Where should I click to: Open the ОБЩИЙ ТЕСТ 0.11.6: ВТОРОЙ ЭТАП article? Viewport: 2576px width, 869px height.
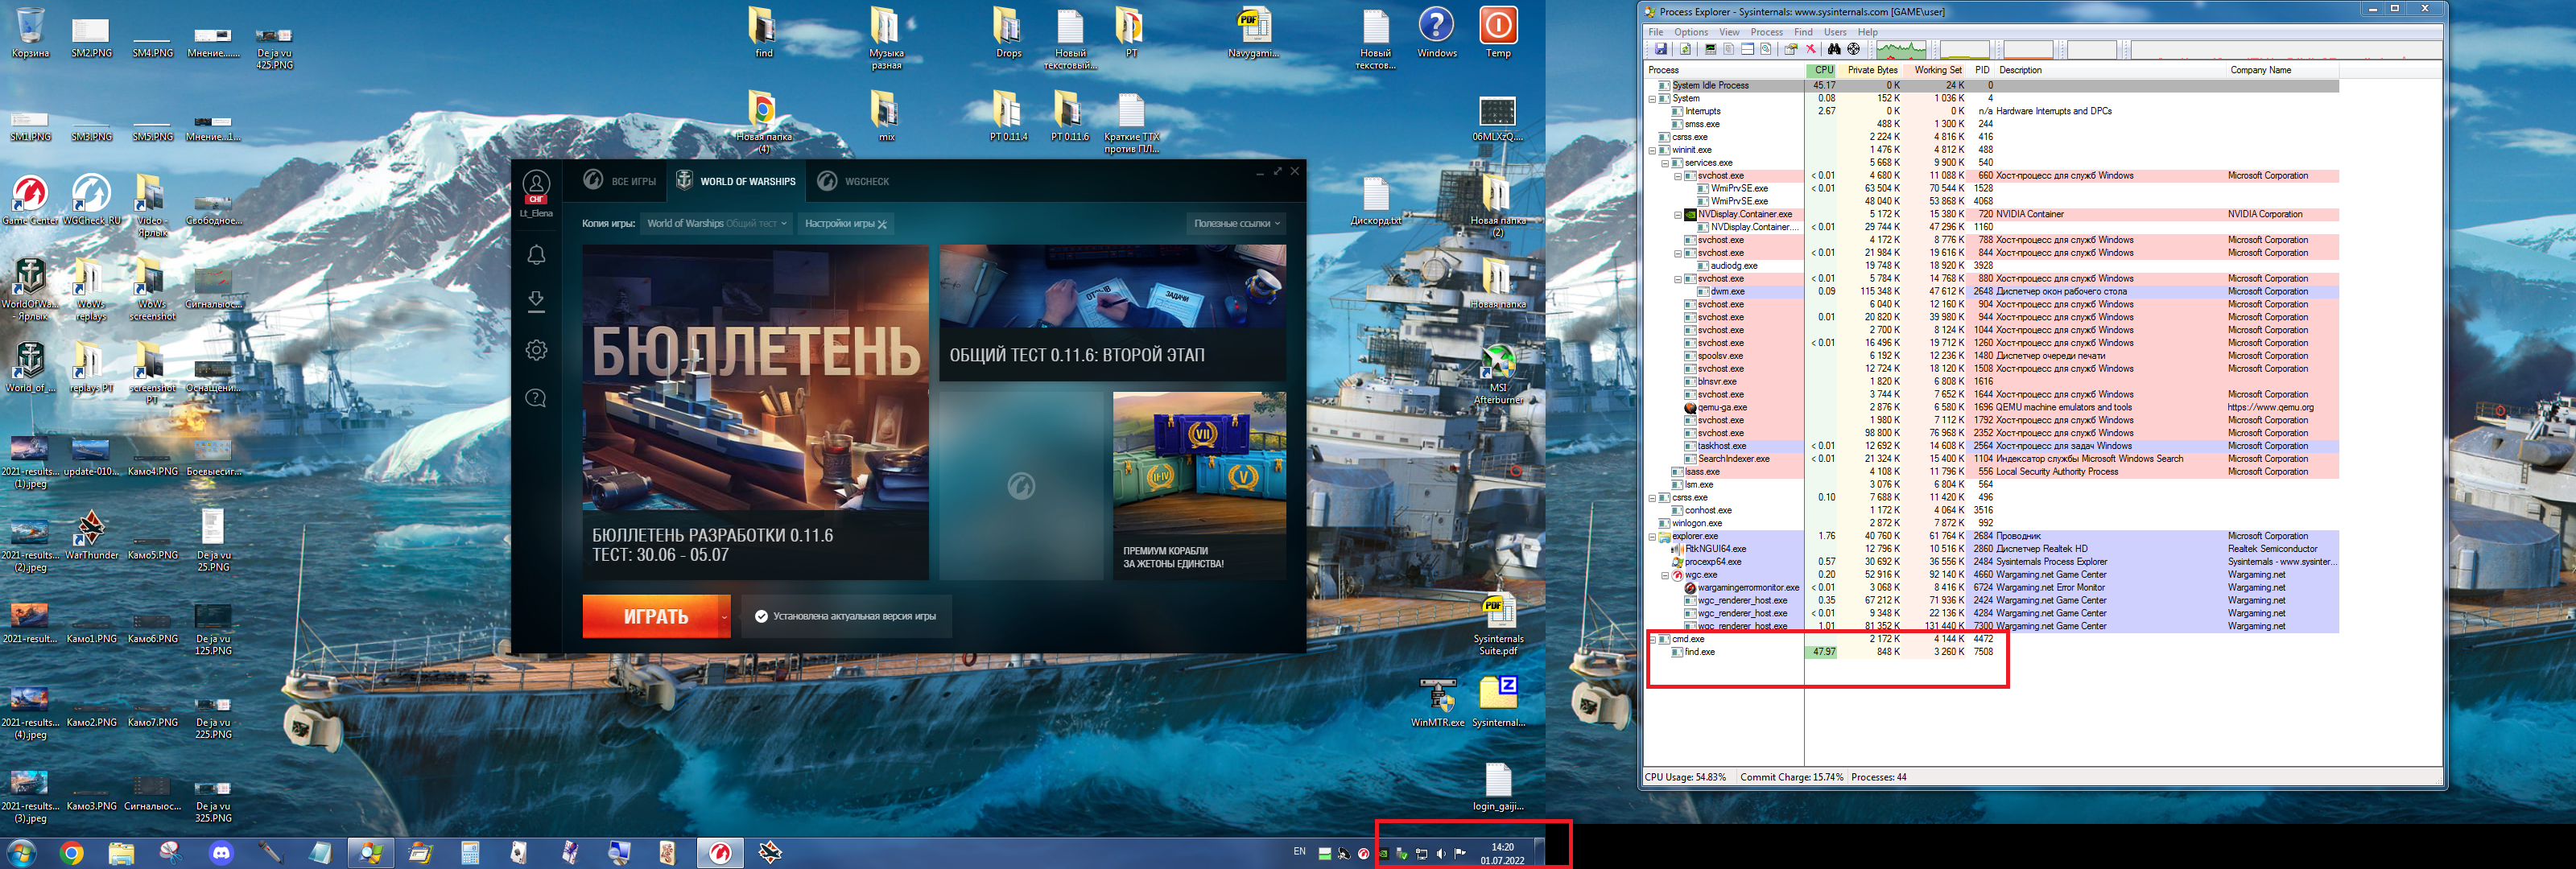coord(1112,312)
